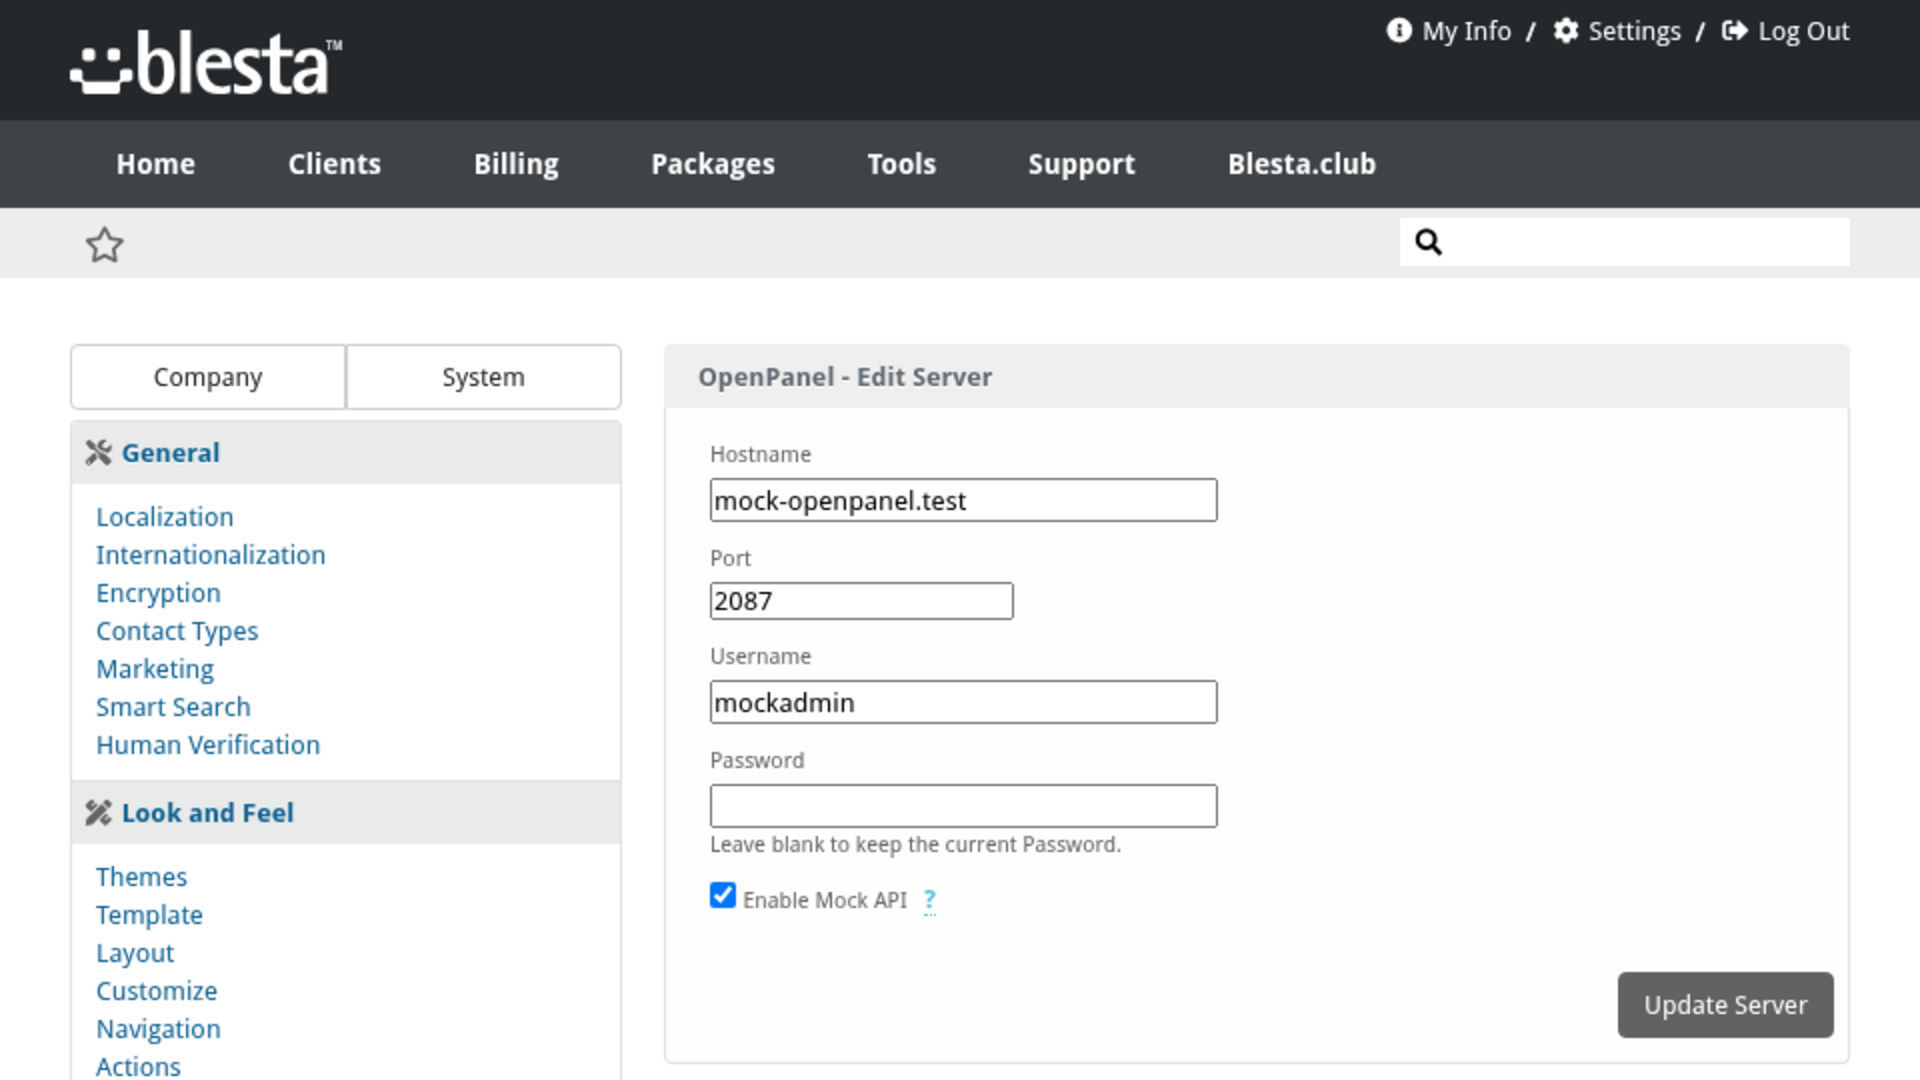Open the Home menu
This screenshot has width=1920, height=1080.
155,164
